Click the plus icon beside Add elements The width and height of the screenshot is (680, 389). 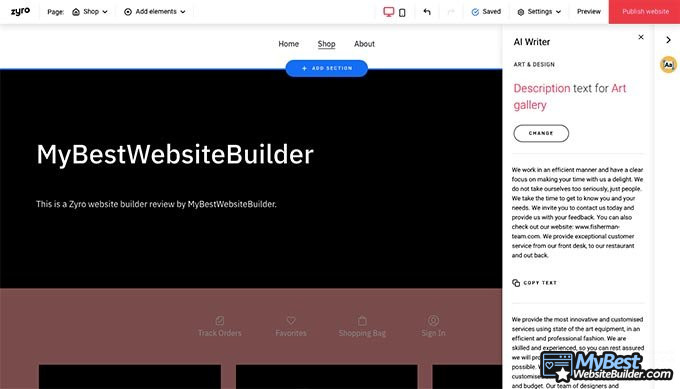(x=128, y=12)
